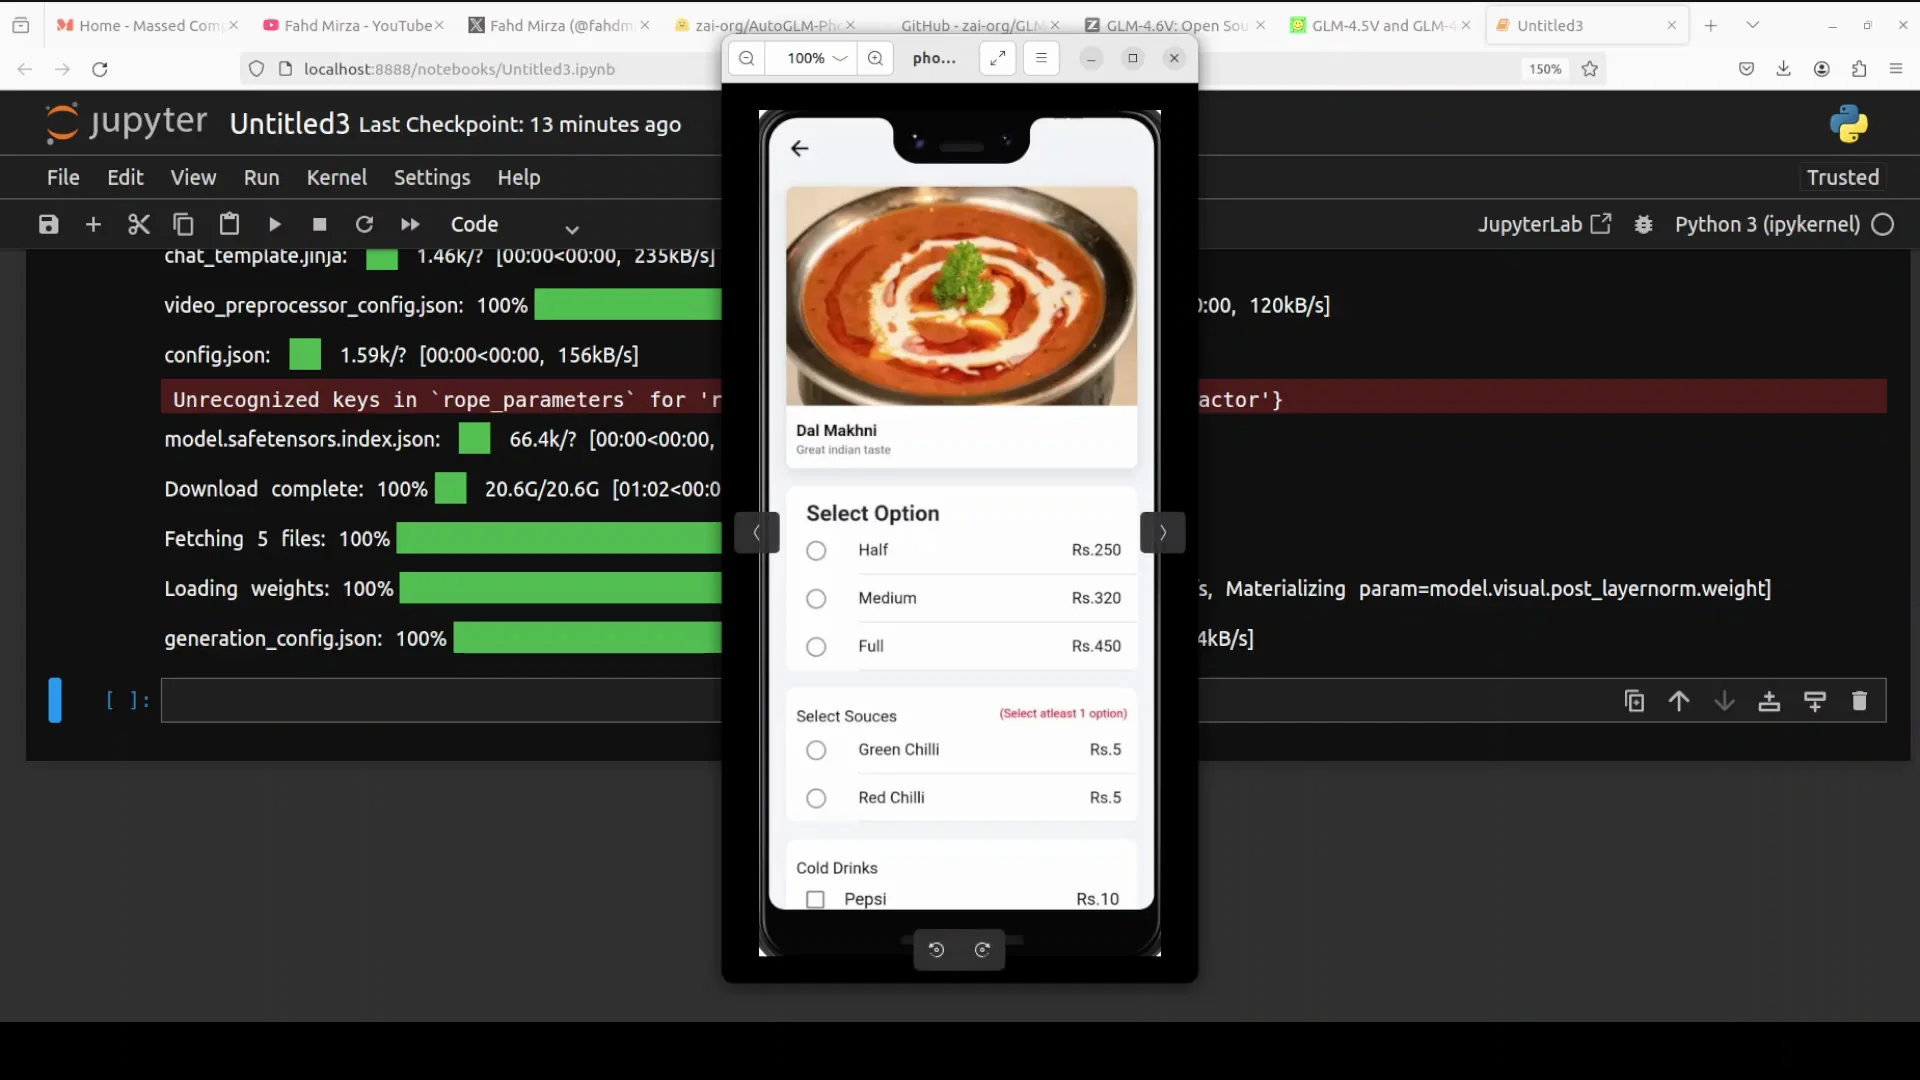Viewport: 1920px width, 1080px height.
Task: Select Green Chilli sauce option
Action: click(816, 750)
